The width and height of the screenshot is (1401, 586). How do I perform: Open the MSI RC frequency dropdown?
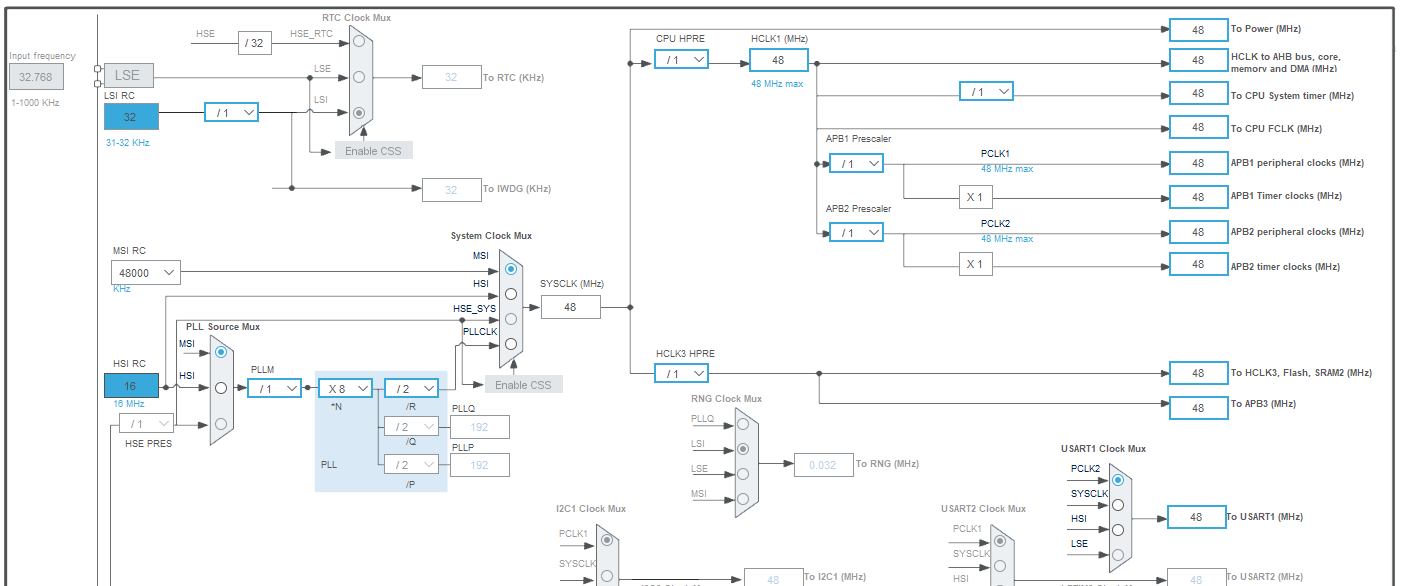[145, 271]
